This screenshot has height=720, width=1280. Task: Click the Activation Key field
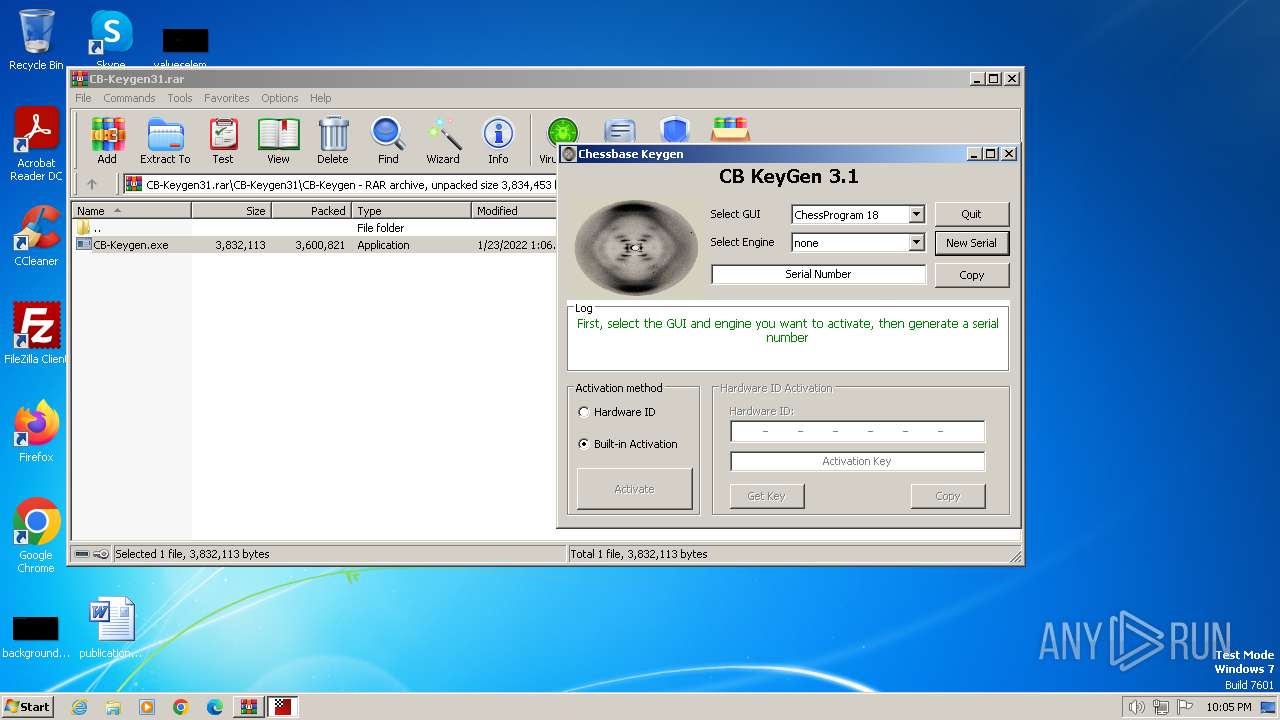(857, 461)
